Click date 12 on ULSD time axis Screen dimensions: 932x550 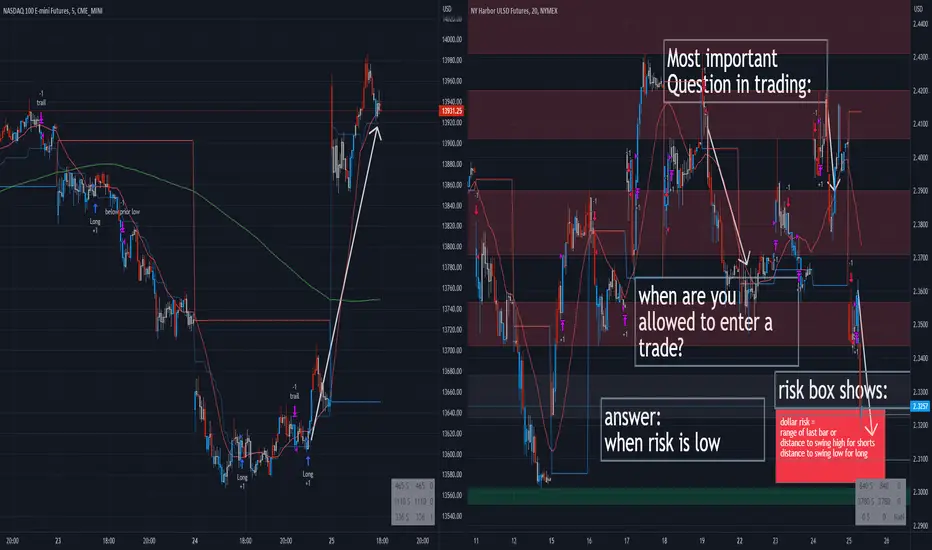point(514,541)
